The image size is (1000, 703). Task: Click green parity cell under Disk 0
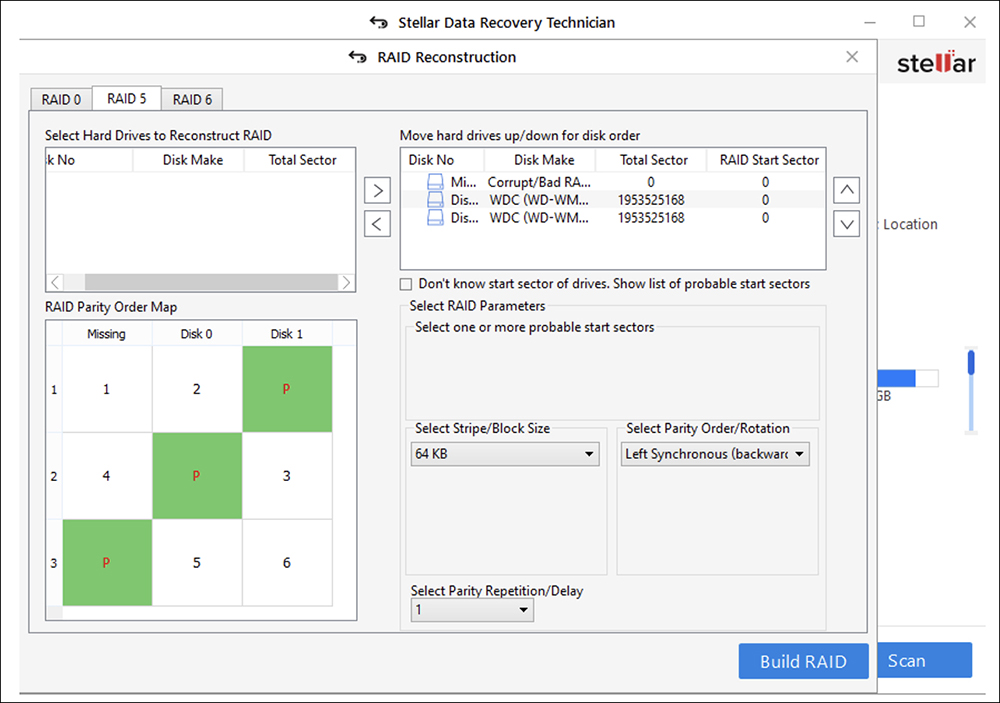point(197,476)
